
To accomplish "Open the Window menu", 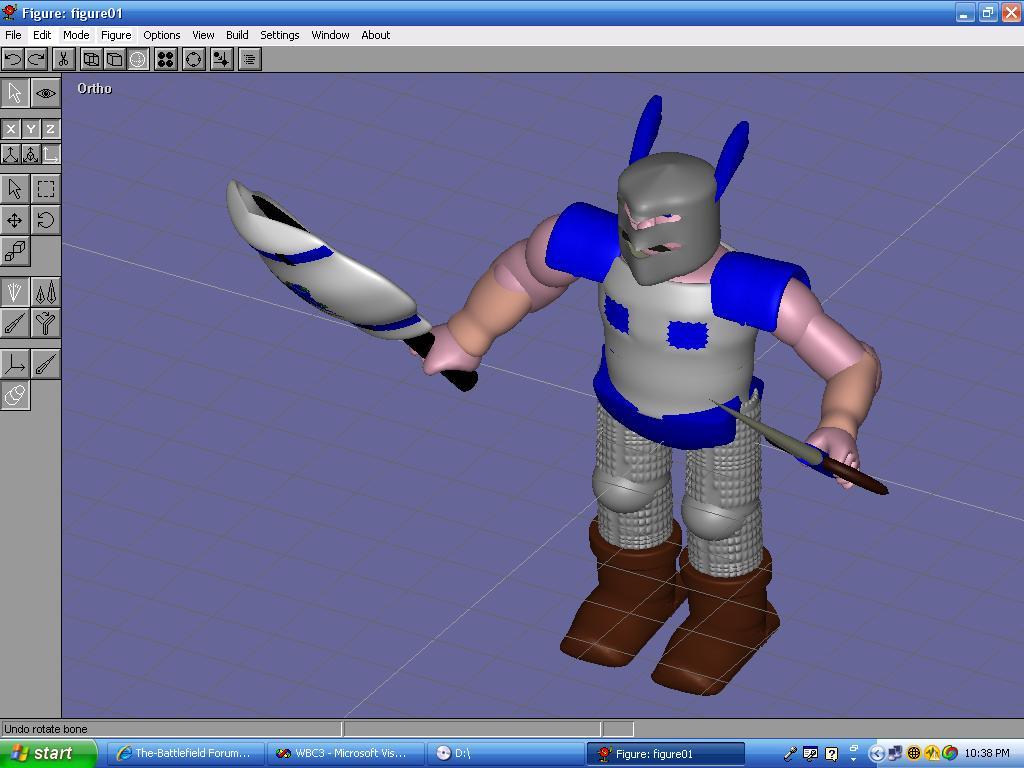I will pos(330,35).
